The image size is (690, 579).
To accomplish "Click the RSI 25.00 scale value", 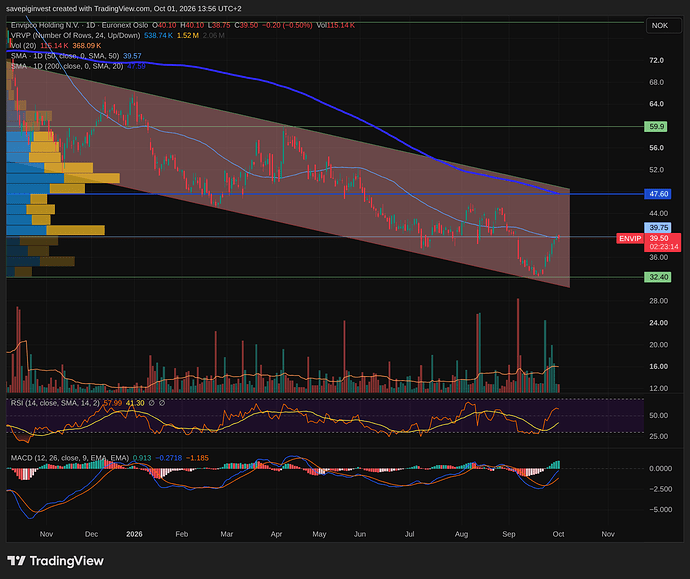I will [x=658, y=436].
